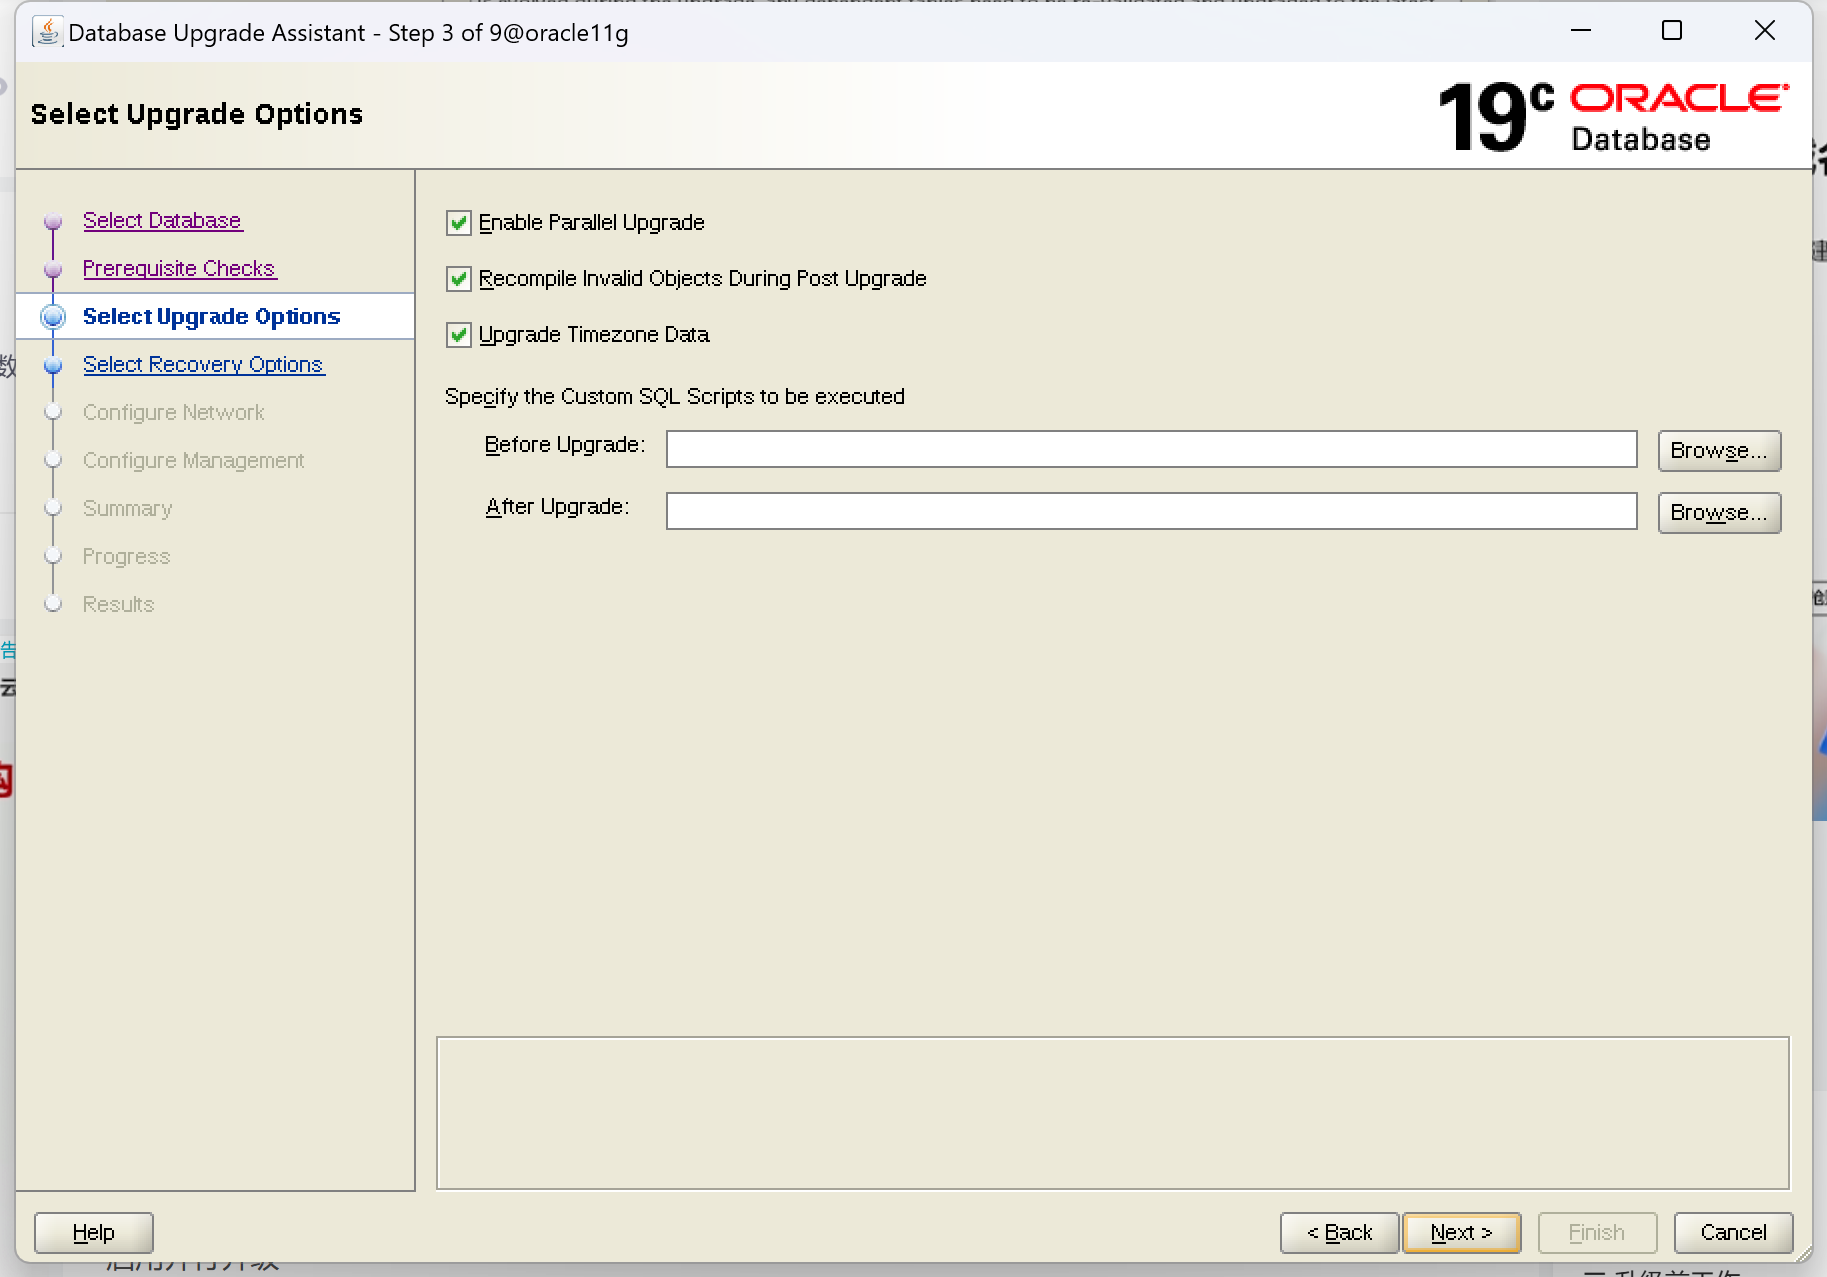The image size is (1827, 1277).
Task: Click the After Upgrade script path field
Action: click(1151, 511)
